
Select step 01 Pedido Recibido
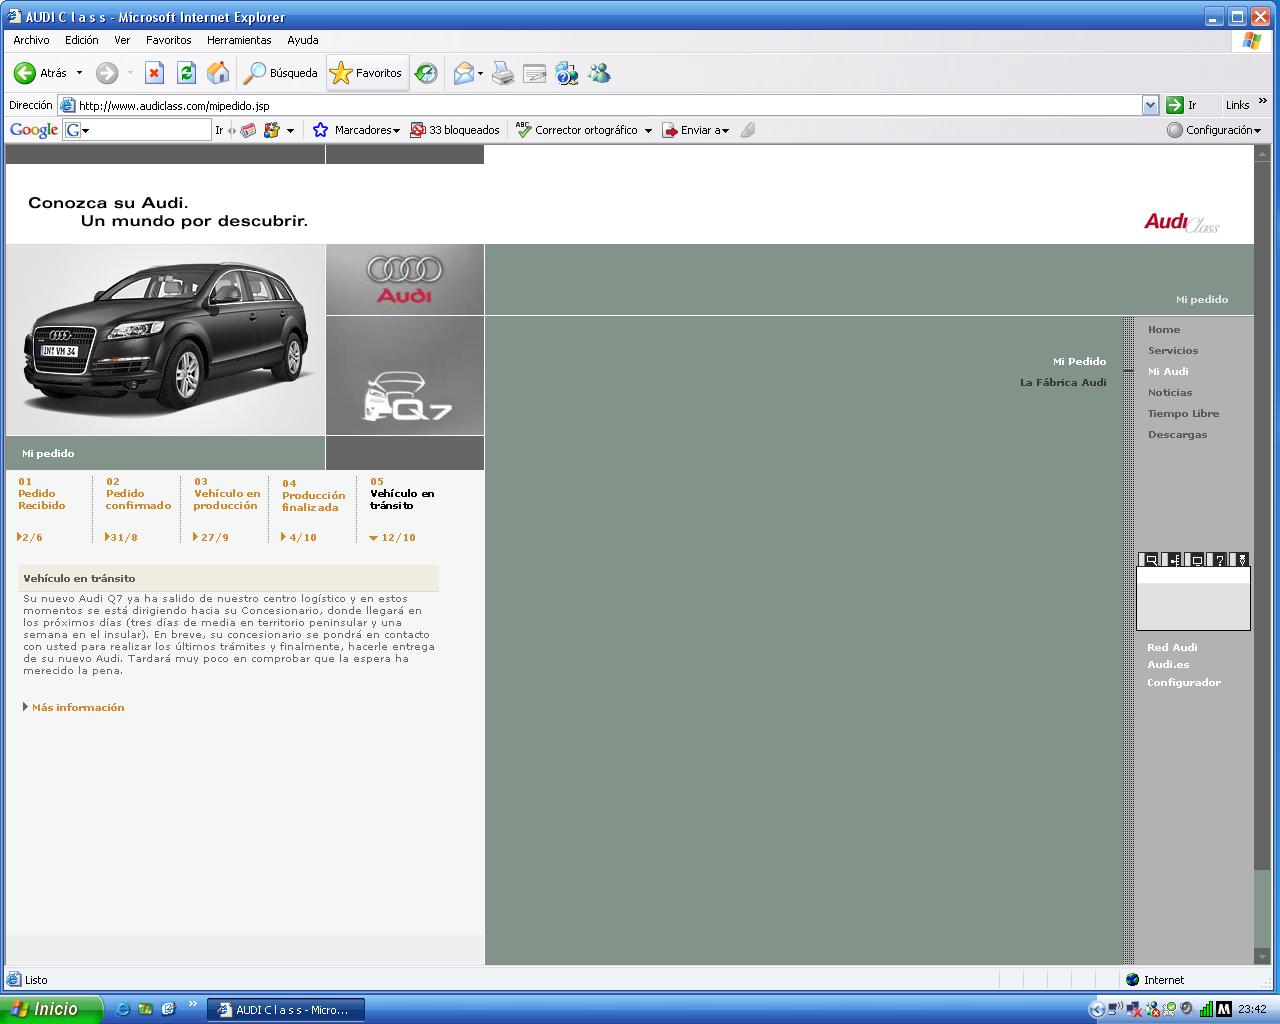[42, 494]
